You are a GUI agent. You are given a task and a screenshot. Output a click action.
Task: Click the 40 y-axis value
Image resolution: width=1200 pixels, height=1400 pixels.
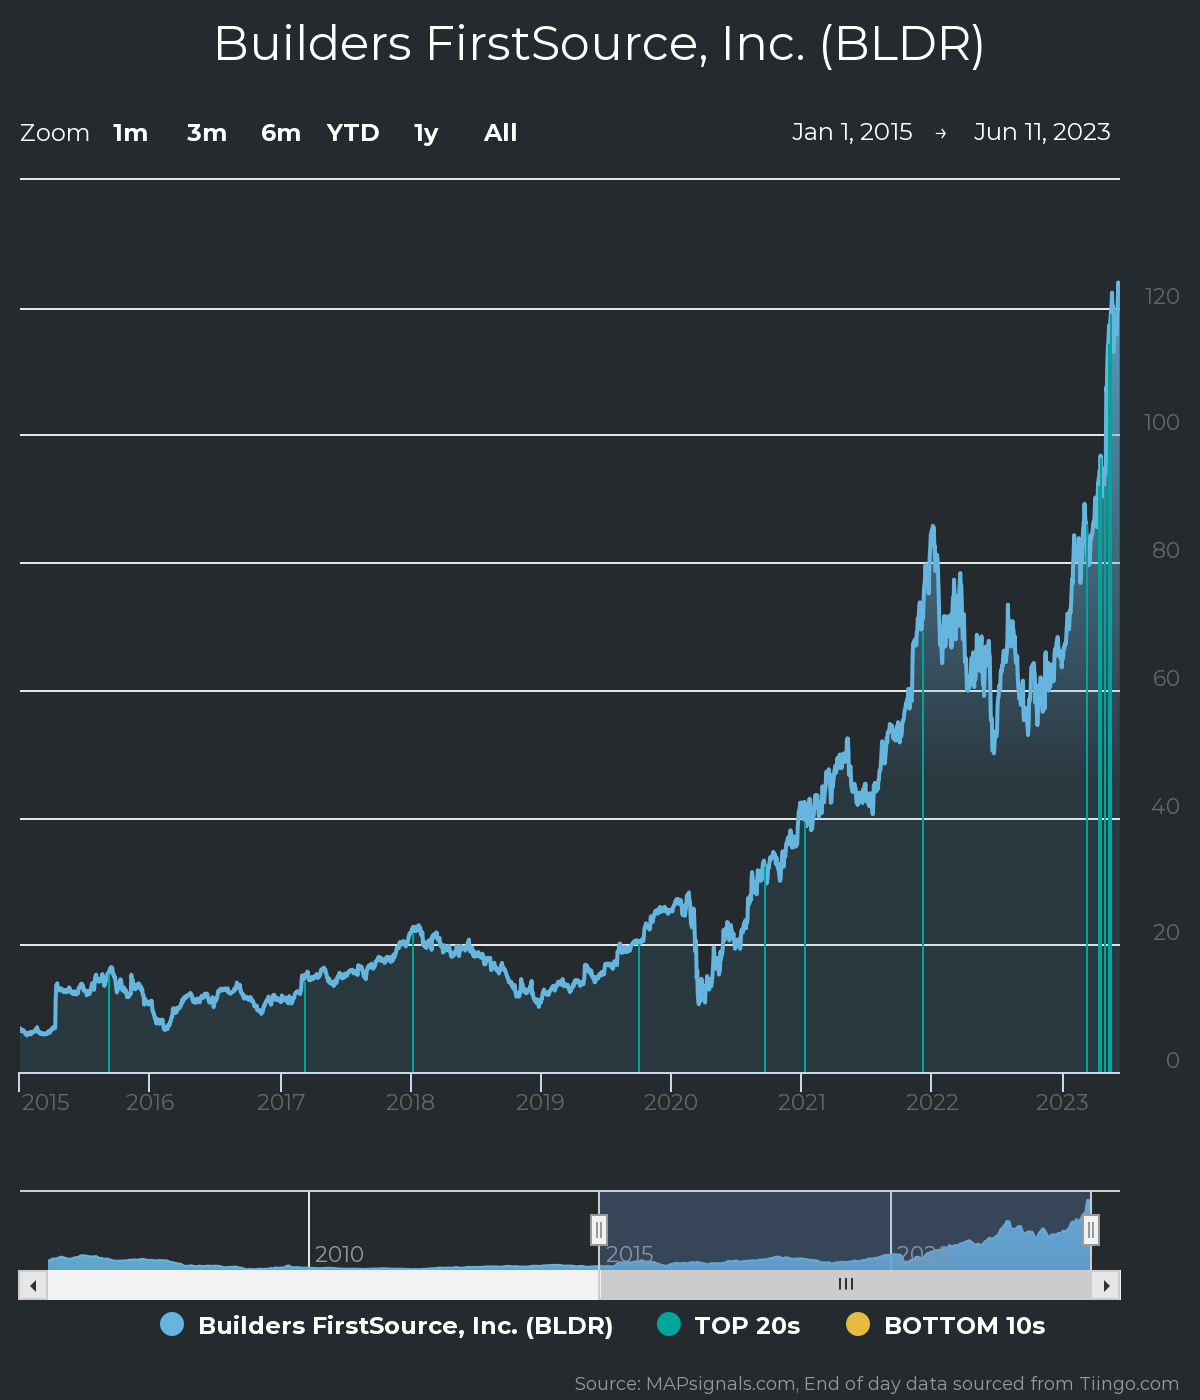1166,806
